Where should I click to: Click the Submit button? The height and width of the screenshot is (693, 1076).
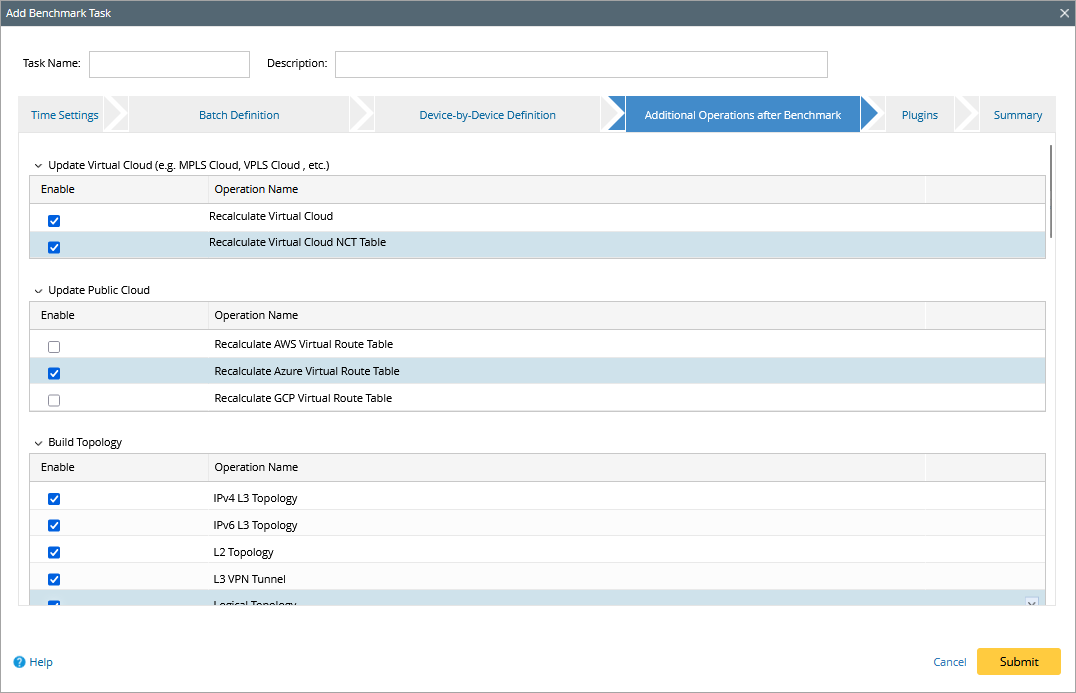coord(1018,662)
